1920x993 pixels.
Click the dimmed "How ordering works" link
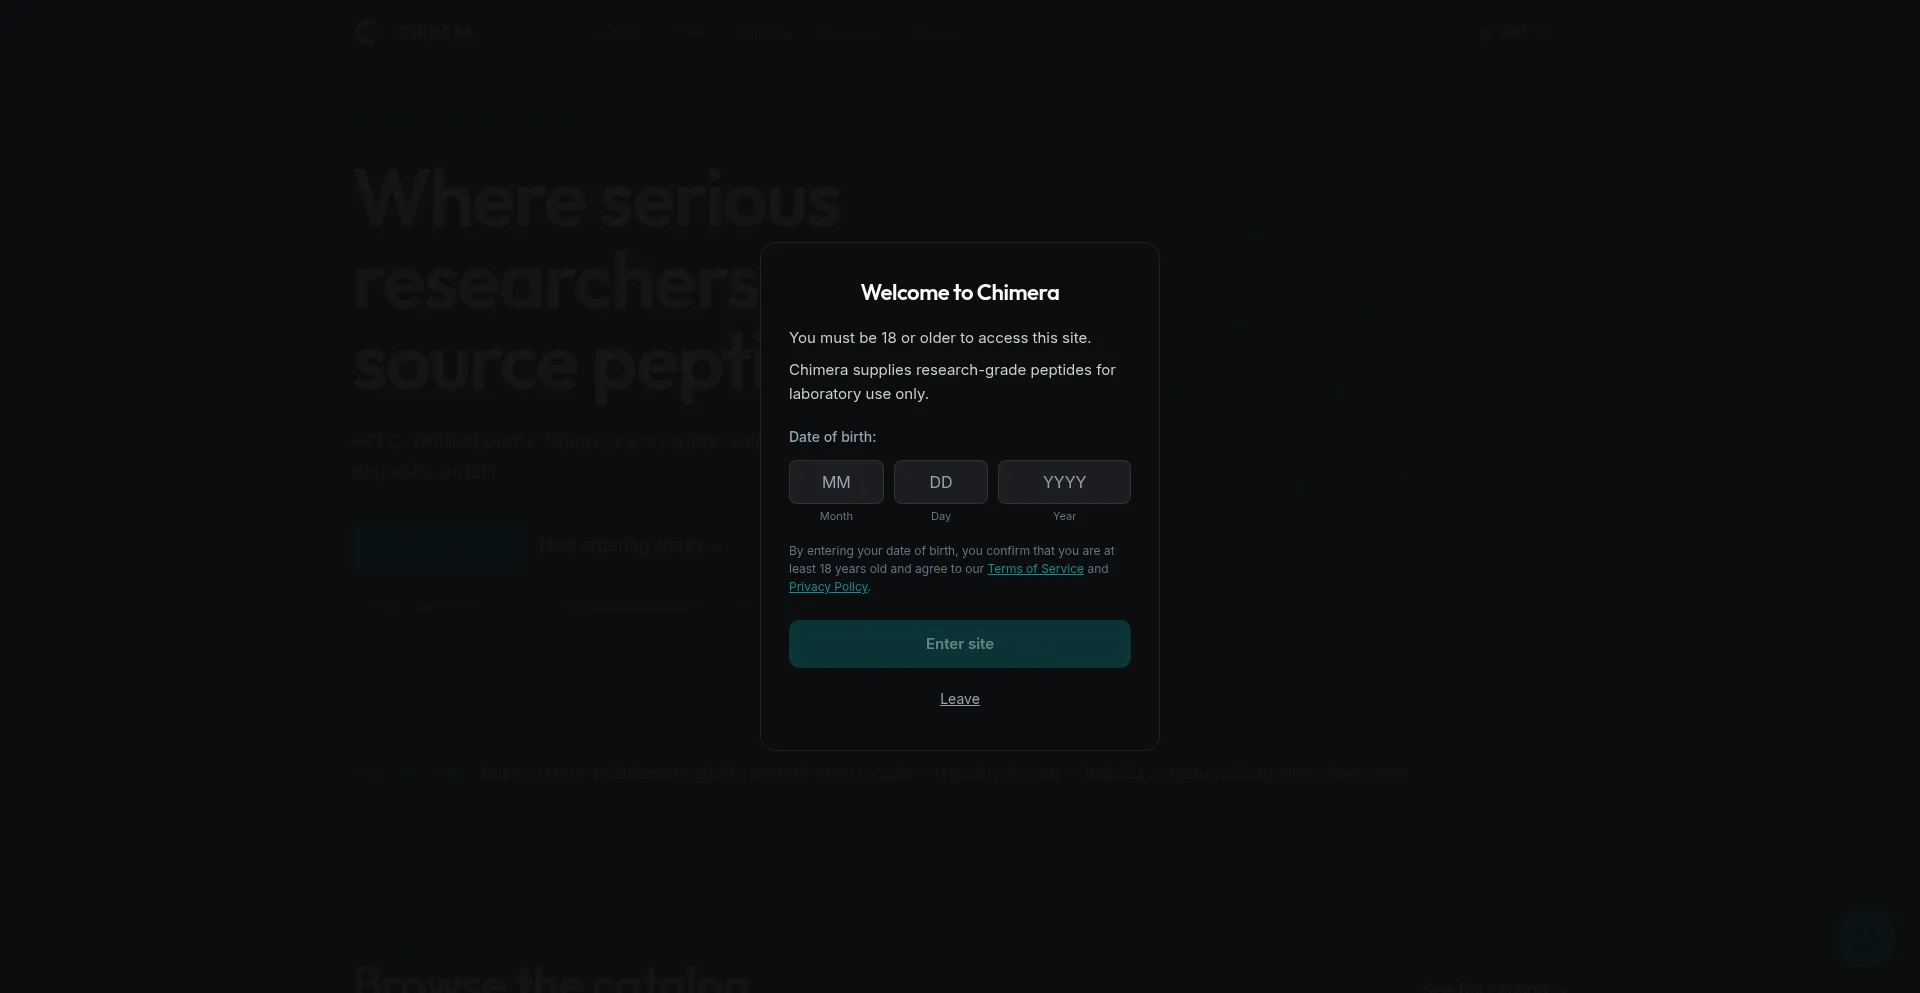(630, 545)
